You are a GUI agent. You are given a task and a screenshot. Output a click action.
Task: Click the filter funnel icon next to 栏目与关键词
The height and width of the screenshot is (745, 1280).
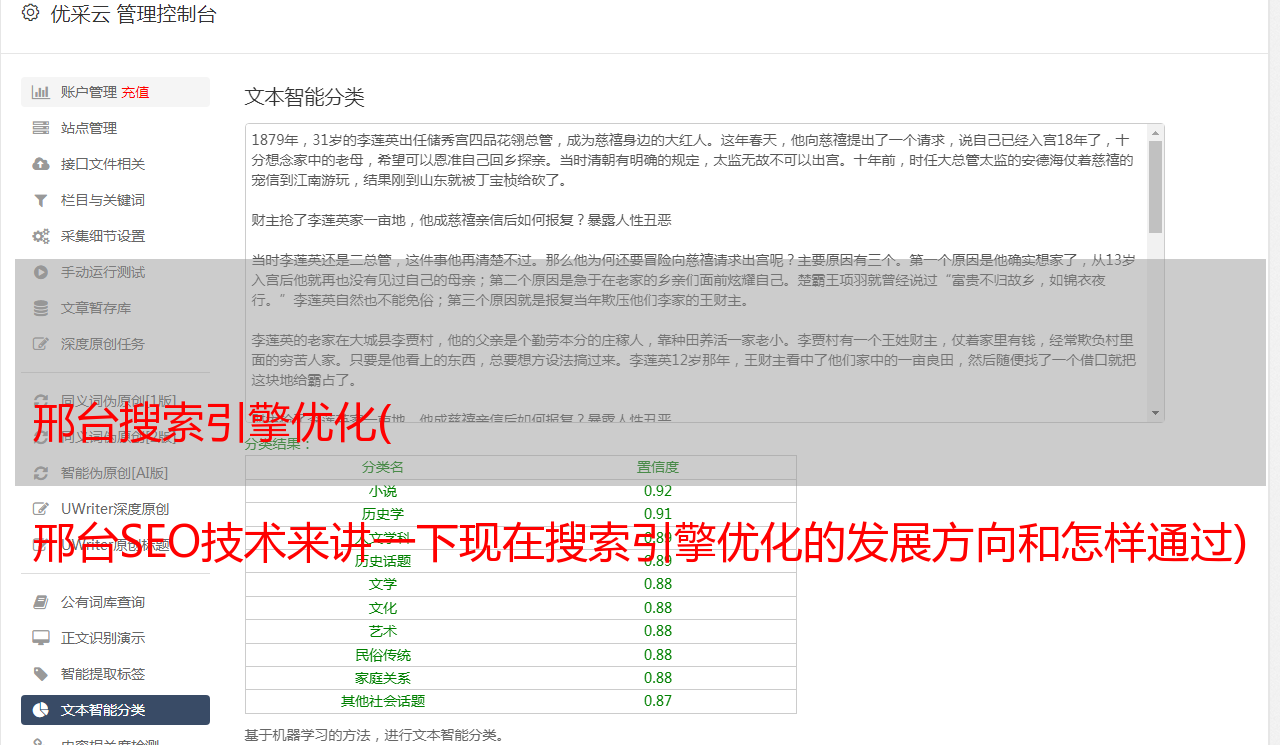41,200
